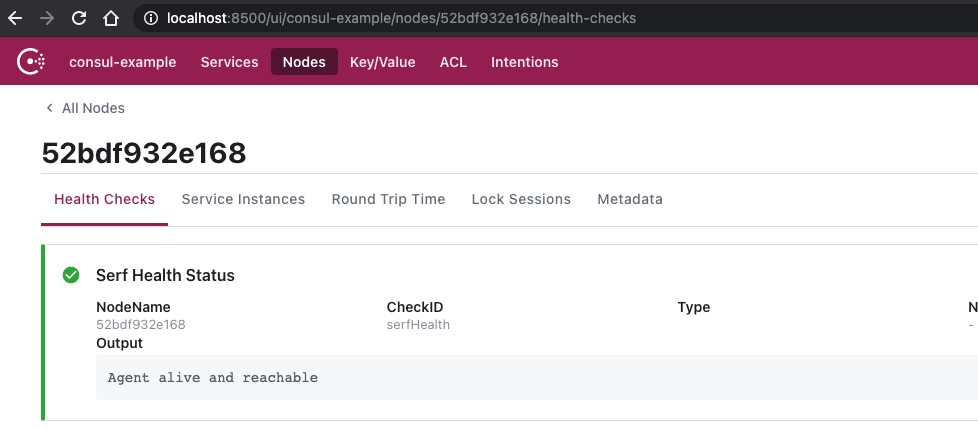This screenshot has height=429, width=978.
Task: Open the Lock Sessions tab
Action: 521,199
